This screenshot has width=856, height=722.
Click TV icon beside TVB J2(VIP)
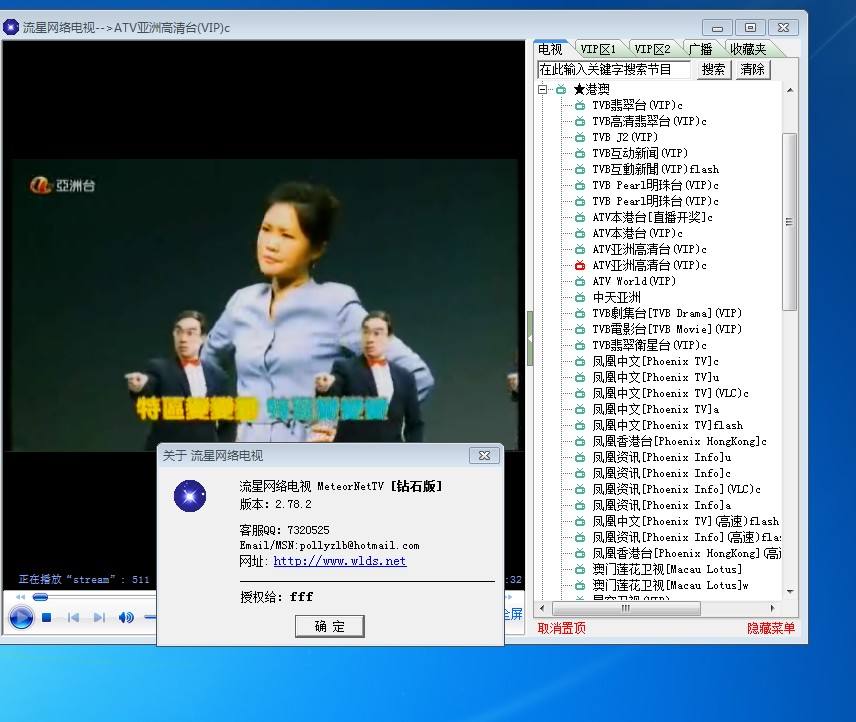tap(580, 137)
